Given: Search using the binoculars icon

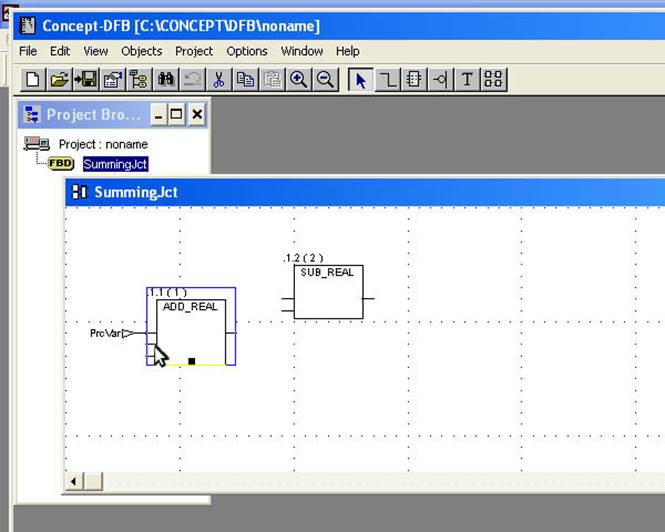Looking at the screenshot, I should click(x=166, y=79).
